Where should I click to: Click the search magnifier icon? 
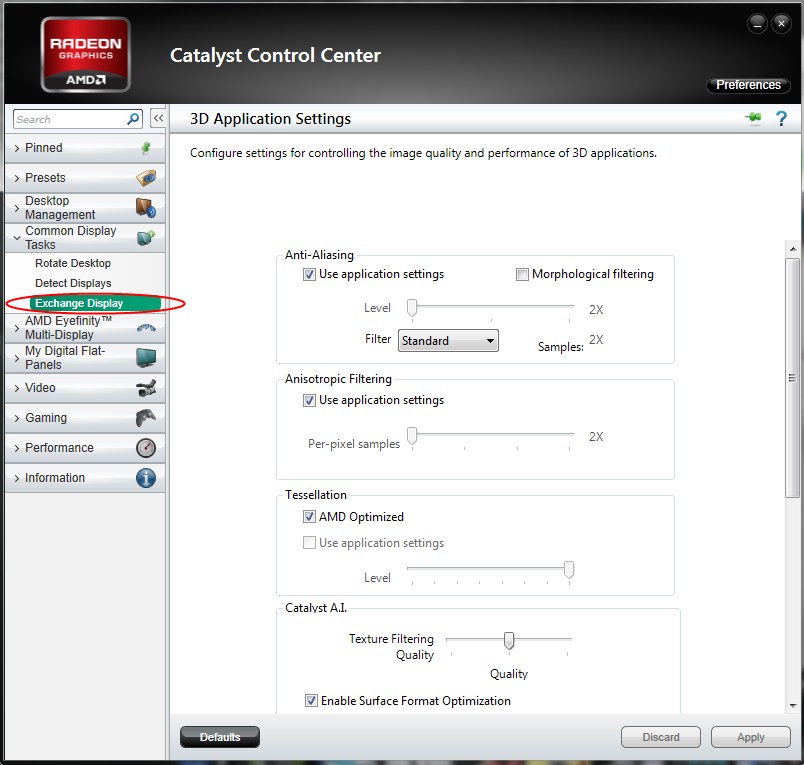[133, 119]
